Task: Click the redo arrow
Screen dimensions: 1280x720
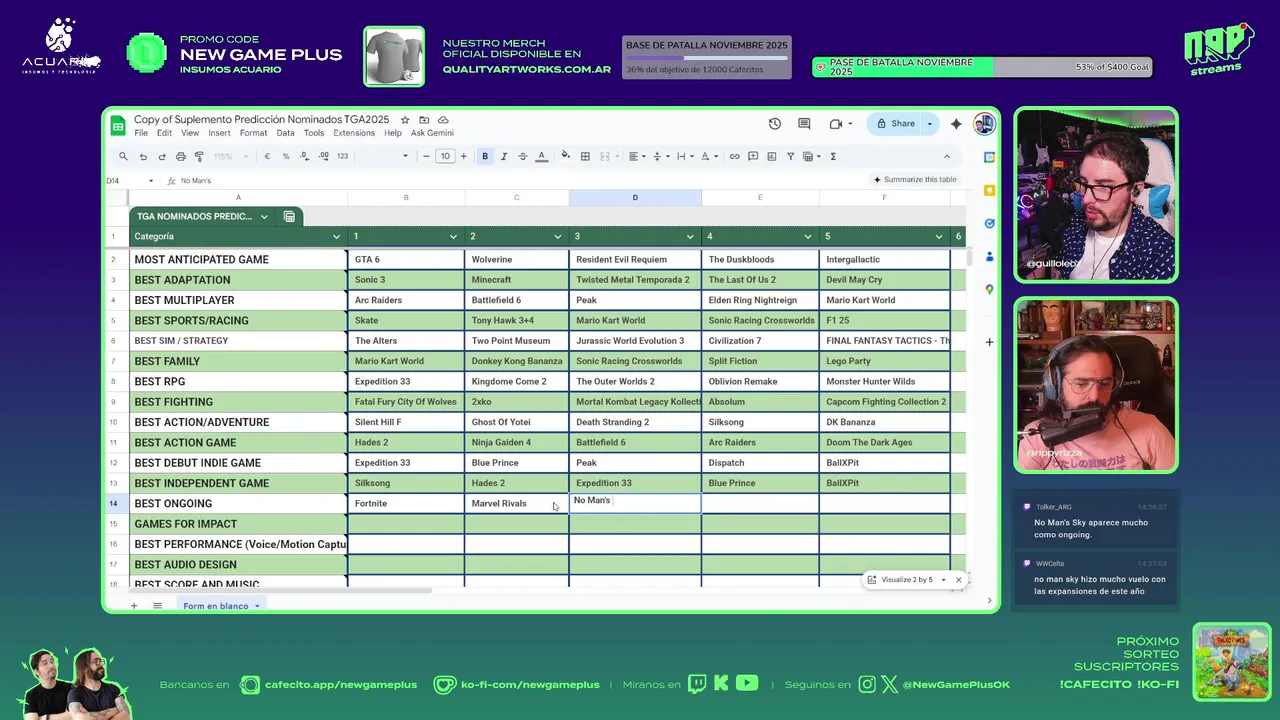Action: click(161, 156)
